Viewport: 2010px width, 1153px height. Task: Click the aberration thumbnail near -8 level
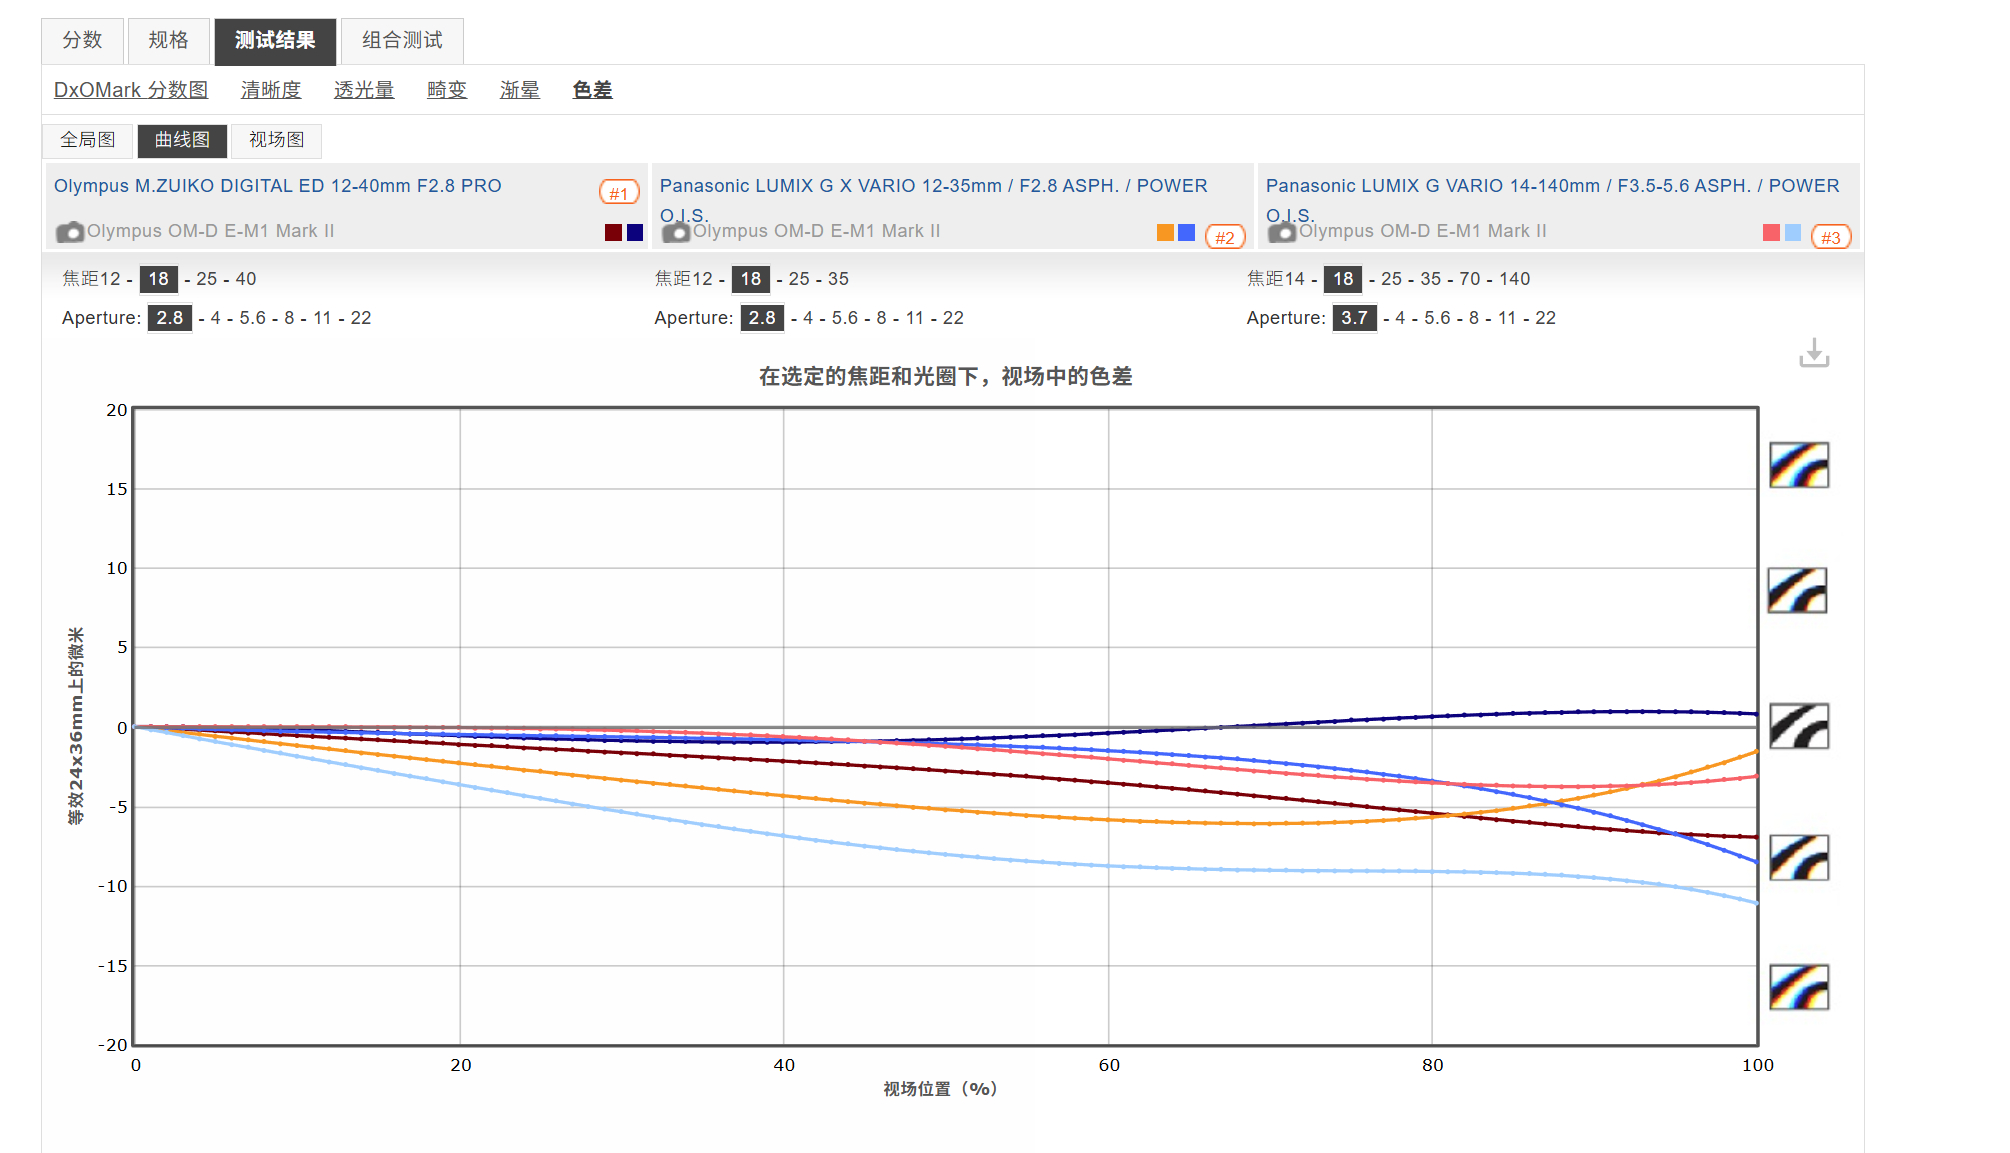[1799, 857]
